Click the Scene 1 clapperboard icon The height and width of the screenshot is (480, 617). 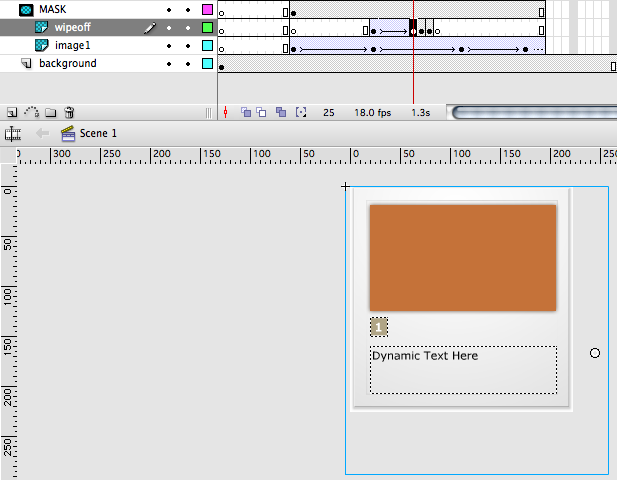click(x=68, y=133)
